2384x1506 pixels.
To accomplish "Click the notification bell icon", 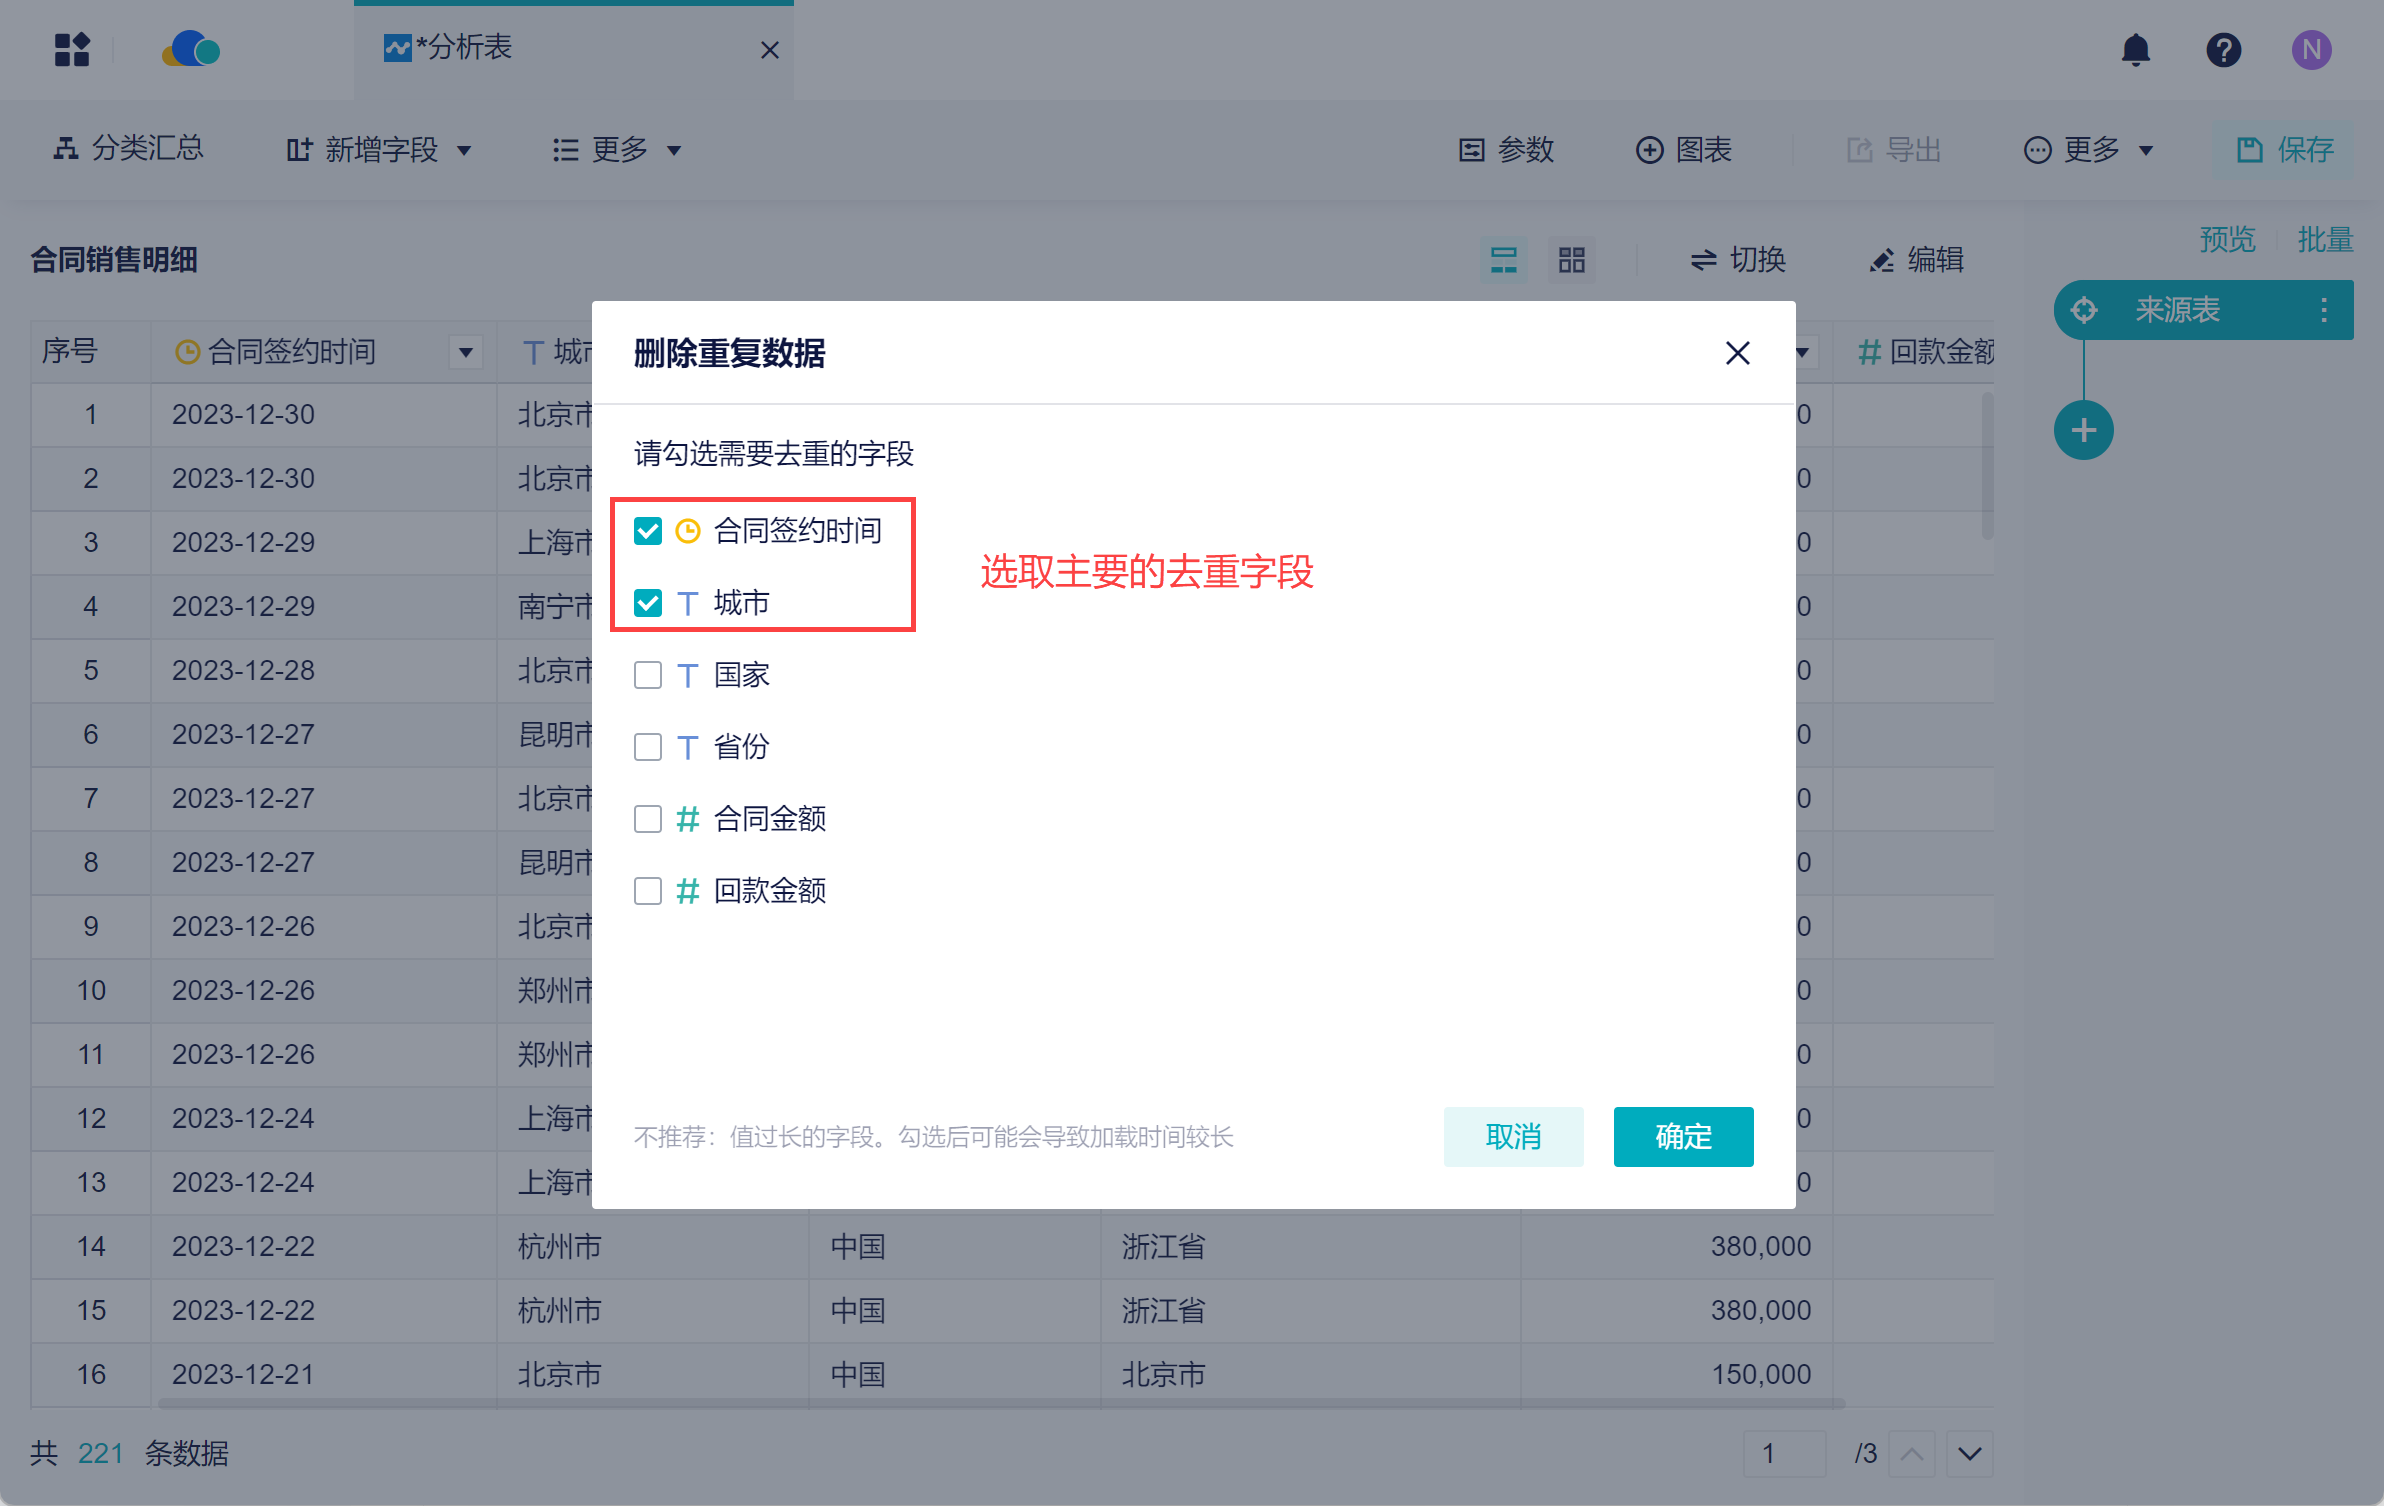I will point(2135,50).
